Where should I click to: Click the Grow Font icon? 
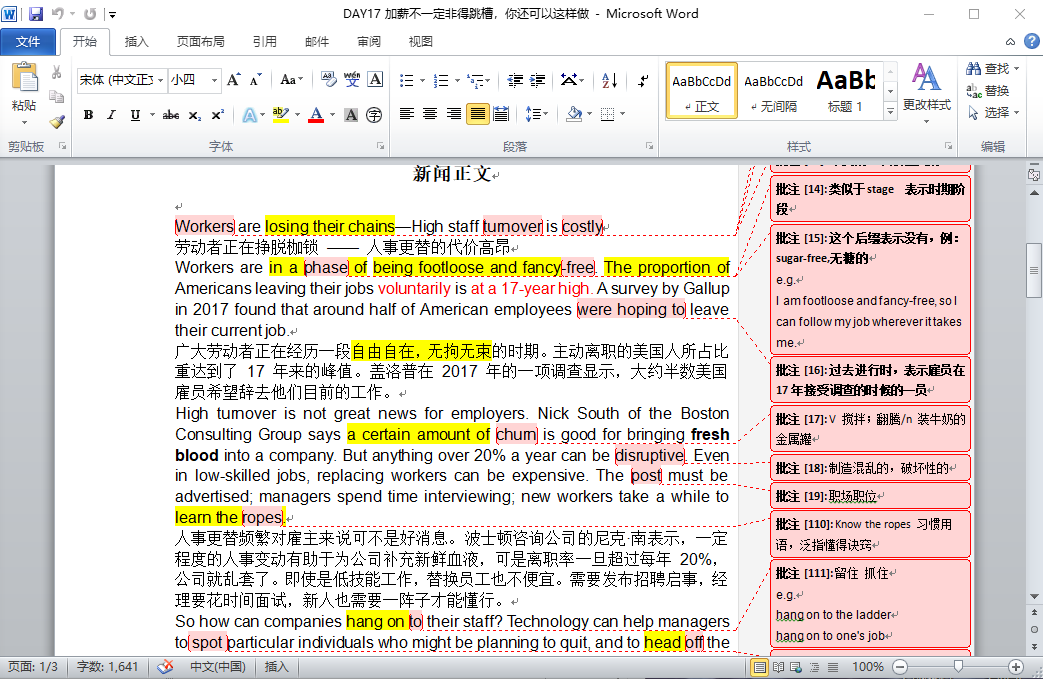(233, 80)
